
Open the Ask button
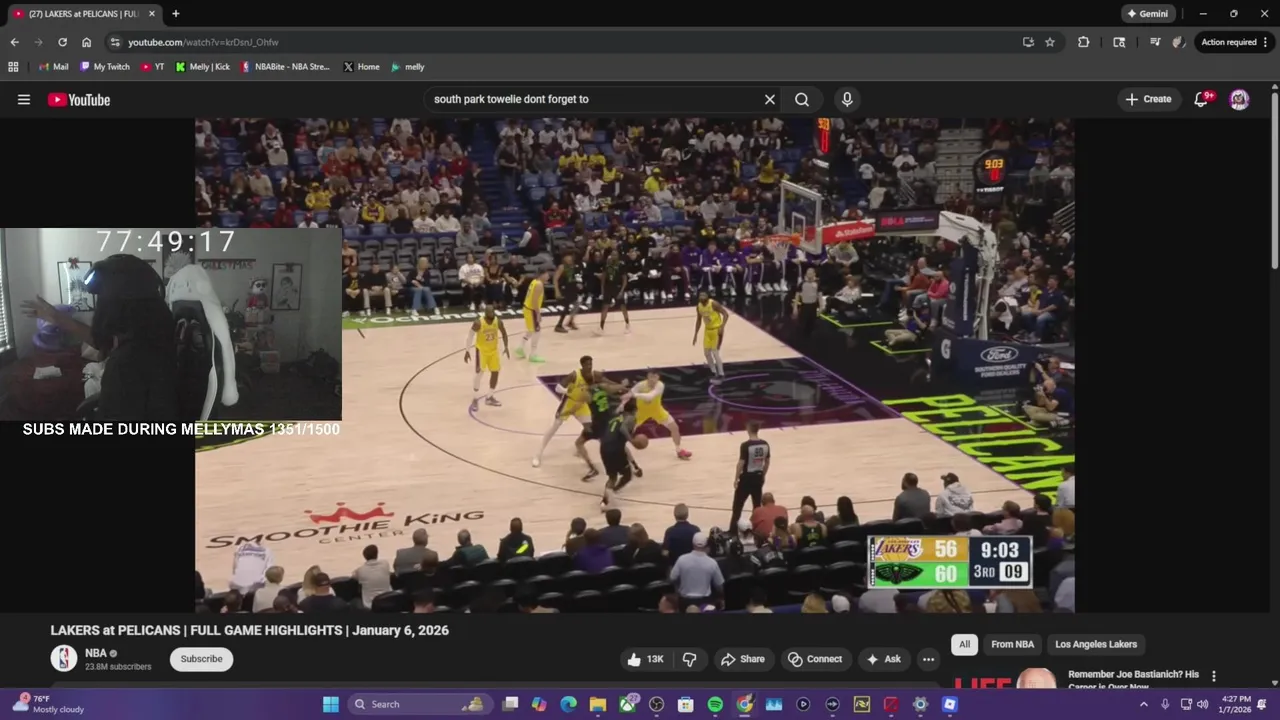click(x=884, y=659)
